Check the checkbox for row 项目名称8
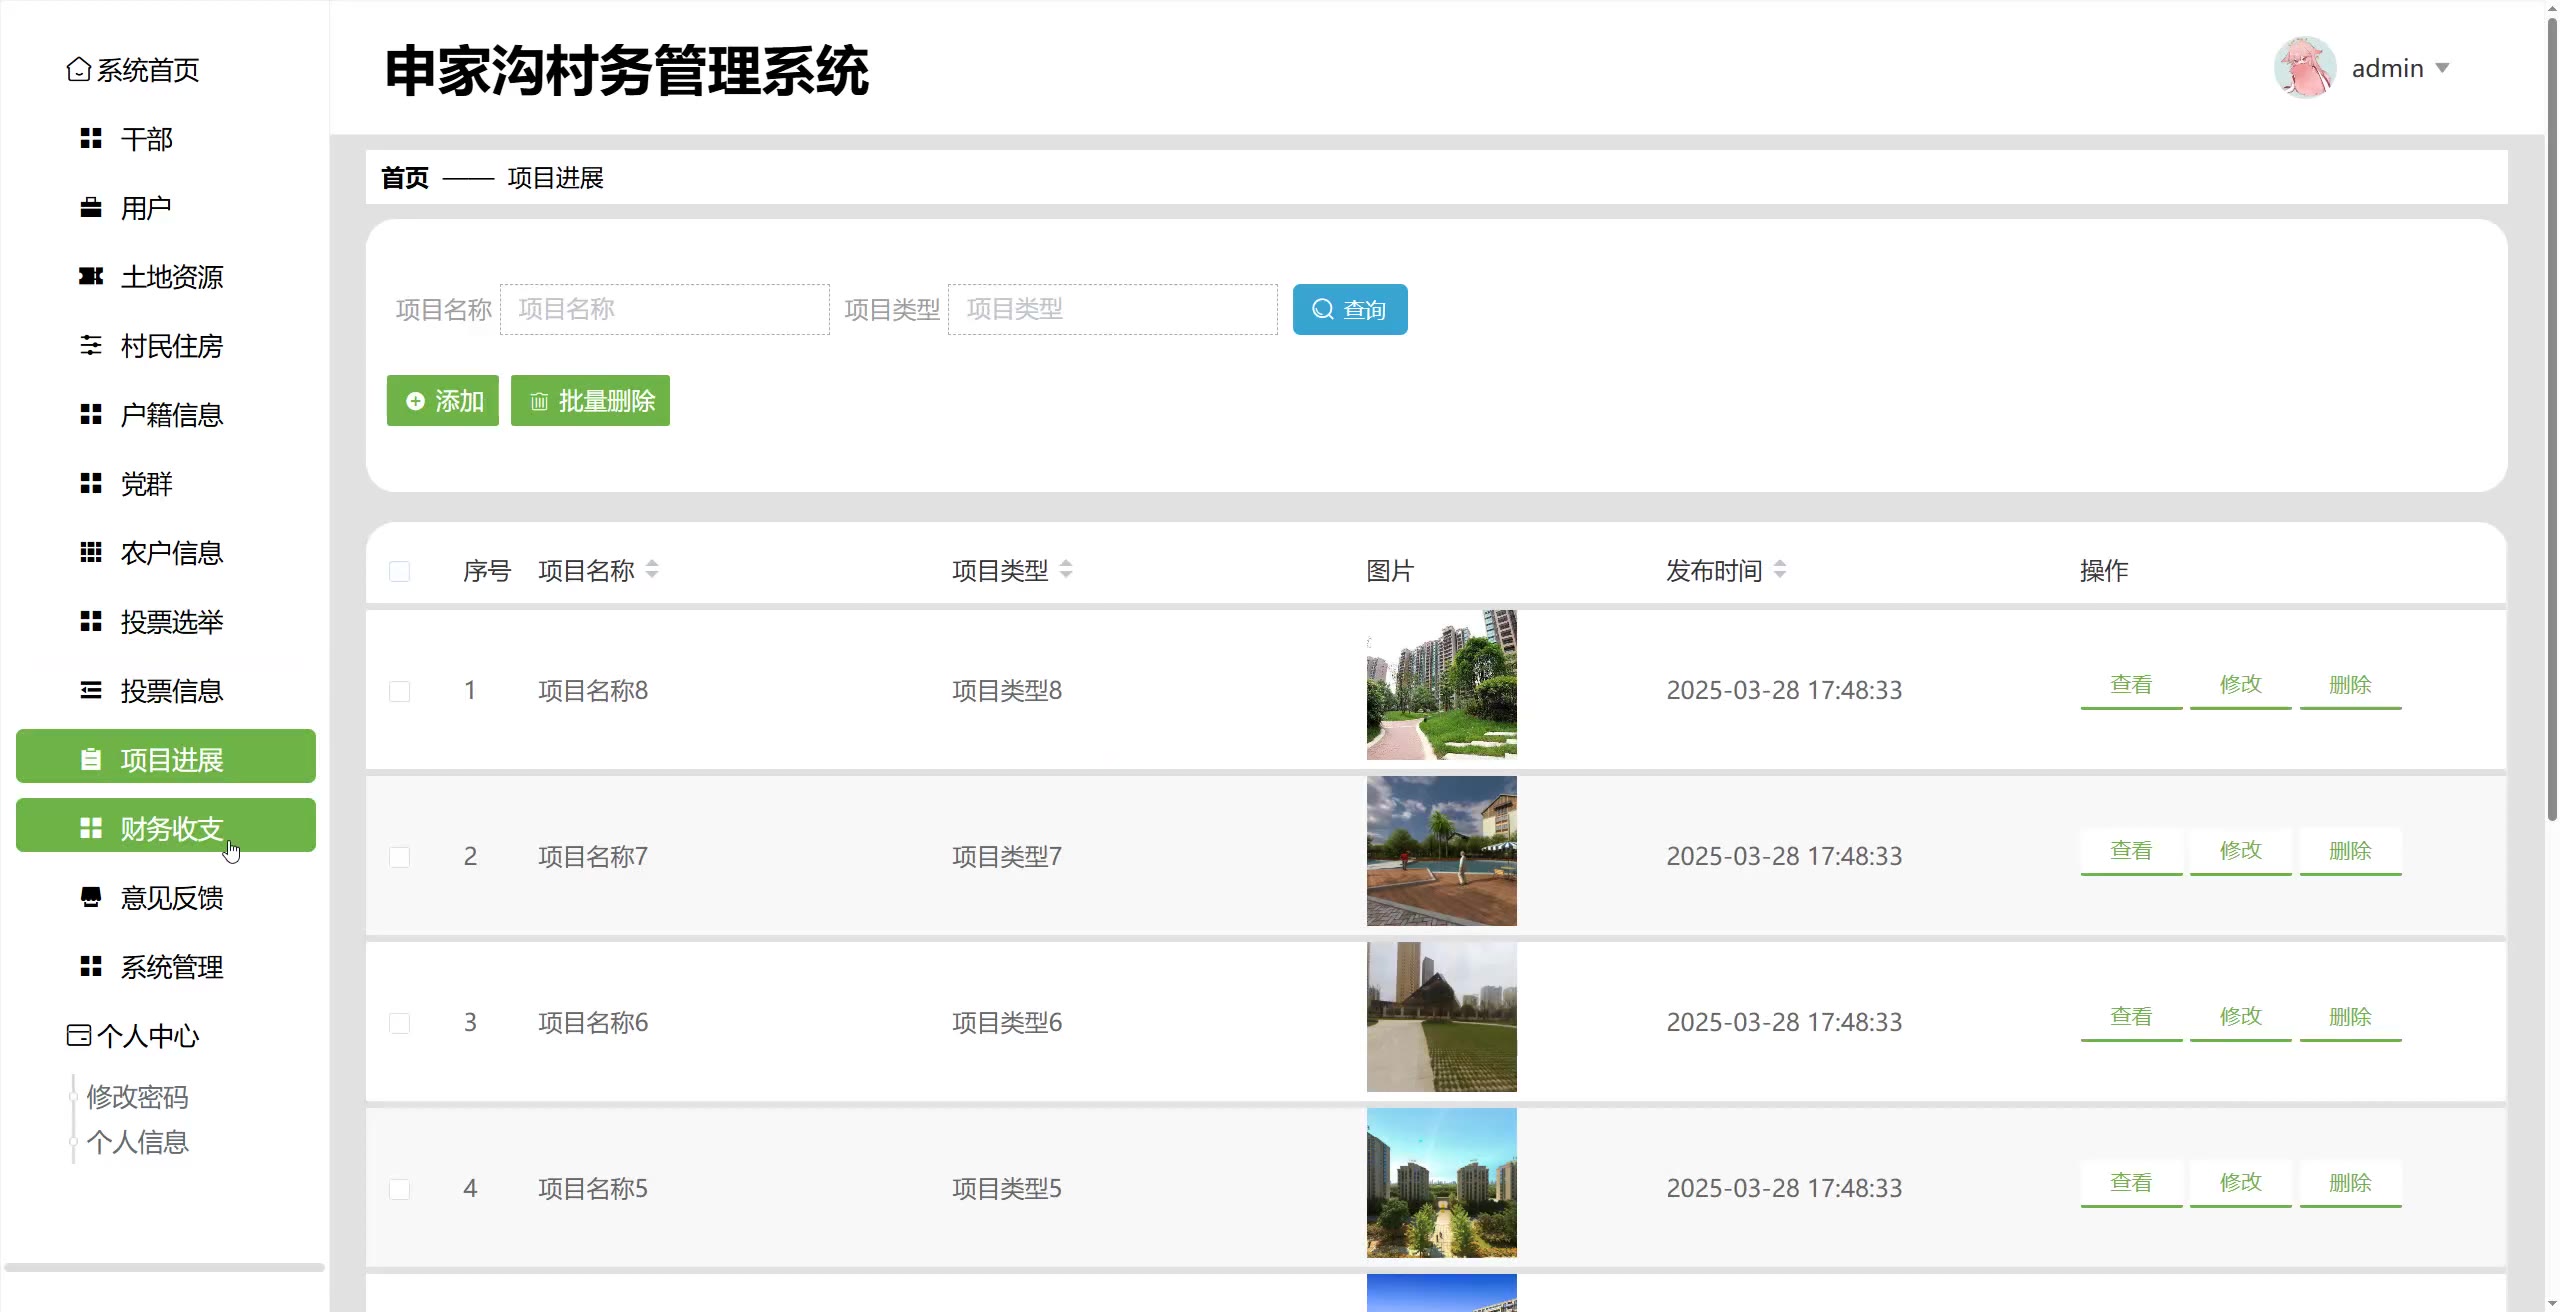The image size is (2560, 1312). coord(399,691)
